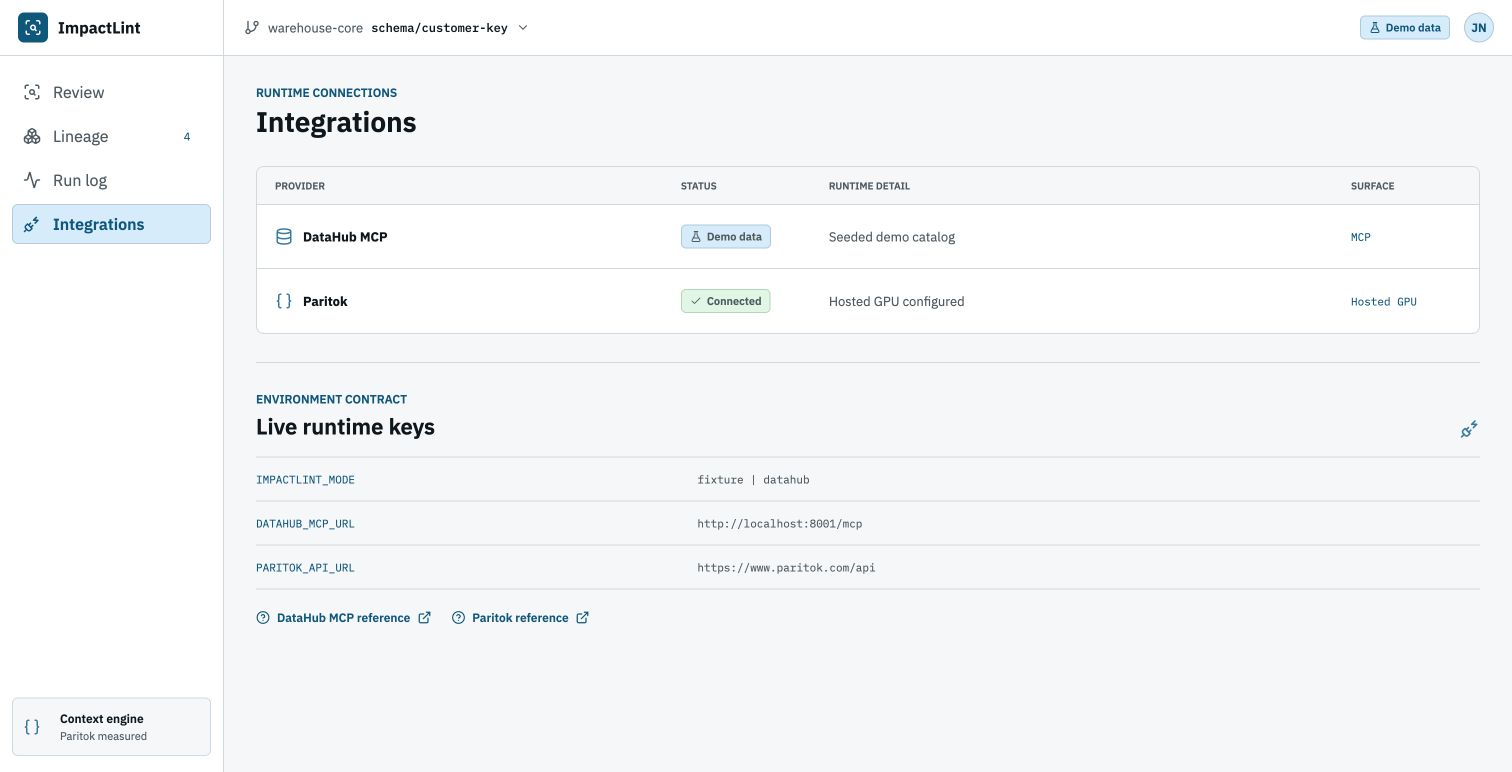
Task: Click the help icon before Paritok reference
Action: coord(459,618)
